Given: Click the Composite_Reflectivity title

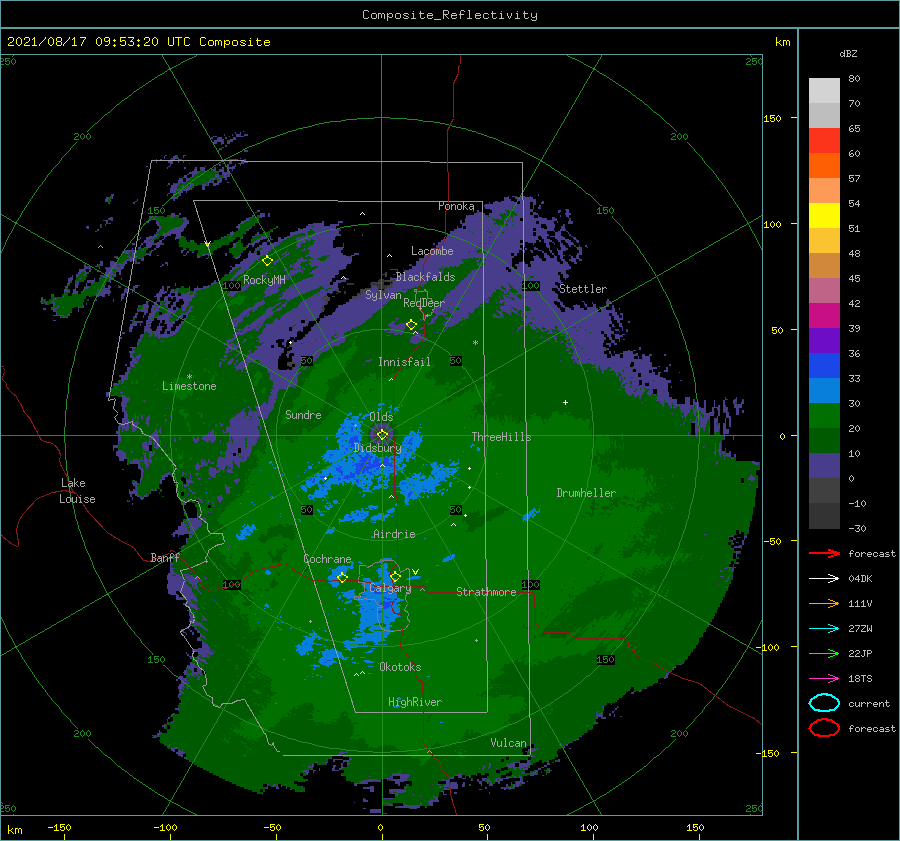Looking at the screenshot, I should pyautogui.click(x=450, y=15).
